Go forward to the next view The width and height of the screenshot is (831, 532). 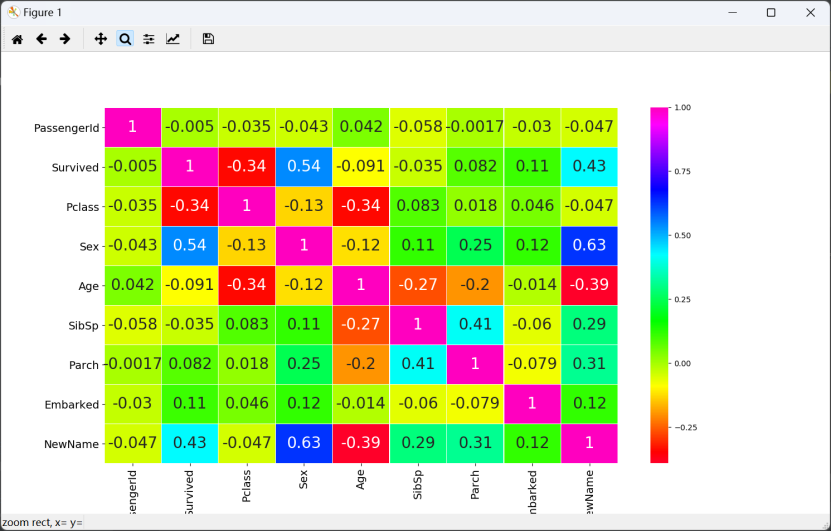[65, 39]
